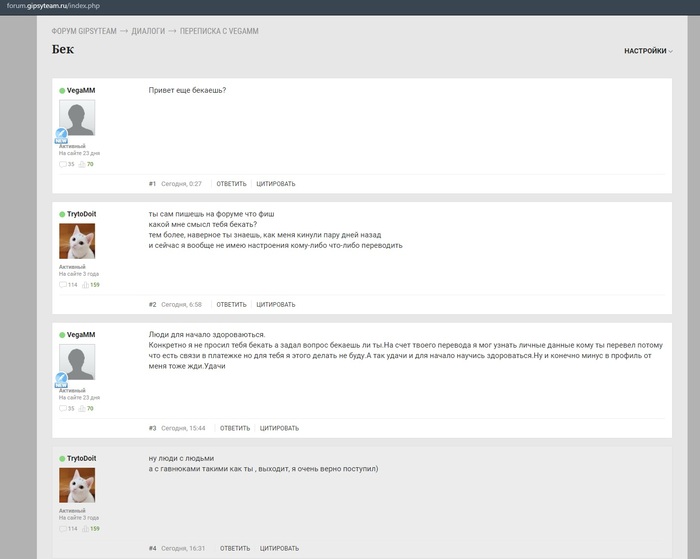Image resolution: width=700 pixels, height=559 pixels.
Task: Click the timestamp Сегодня, 16:31
Action: (183, 548)
